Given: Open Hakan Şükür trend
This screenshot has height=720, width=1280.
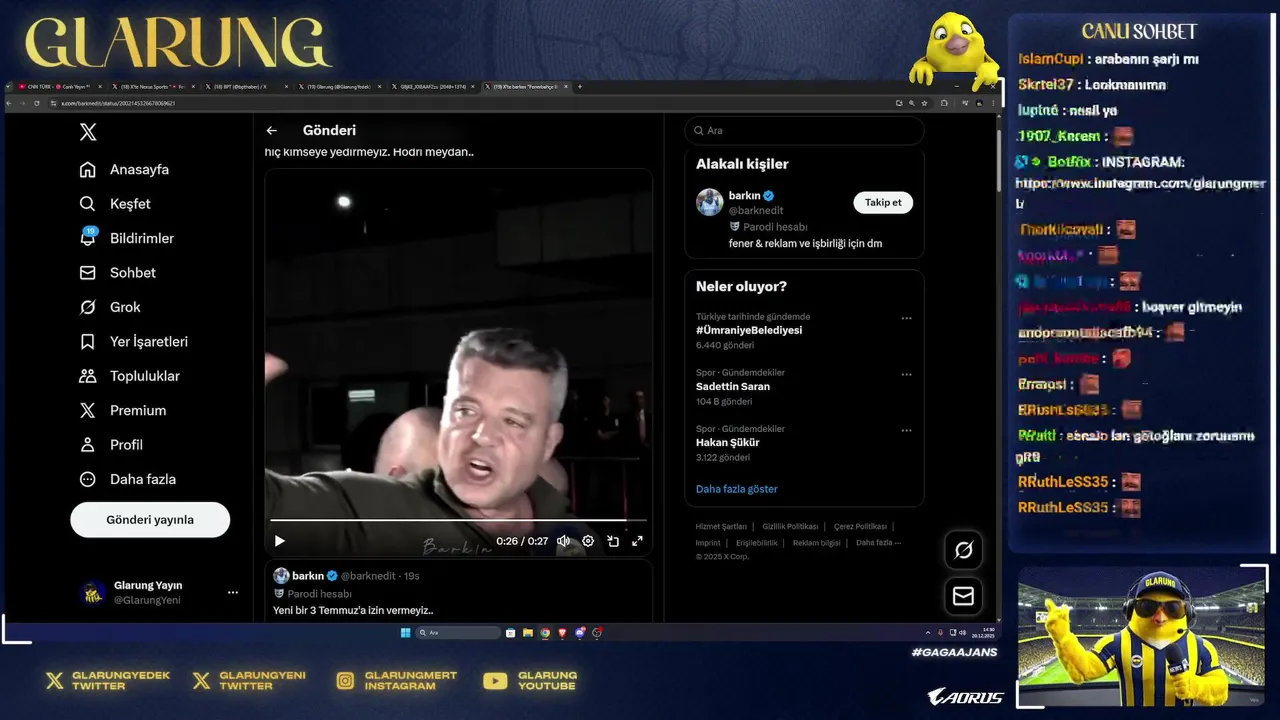Looking at the screenshot, I should click(x=728, y=442).
